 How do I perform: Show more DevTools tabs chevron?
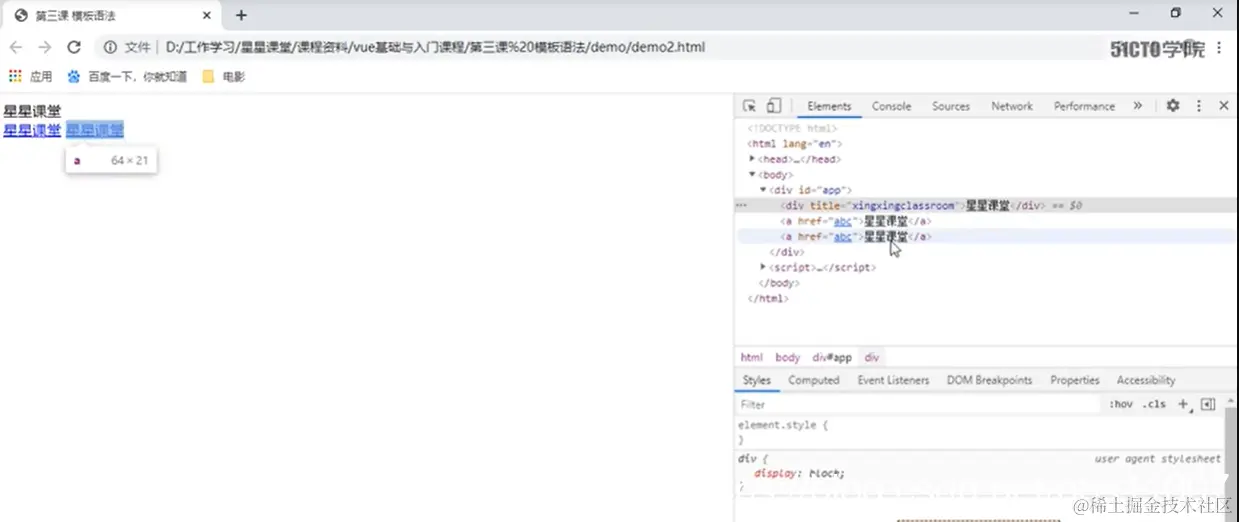(1137, 106)
